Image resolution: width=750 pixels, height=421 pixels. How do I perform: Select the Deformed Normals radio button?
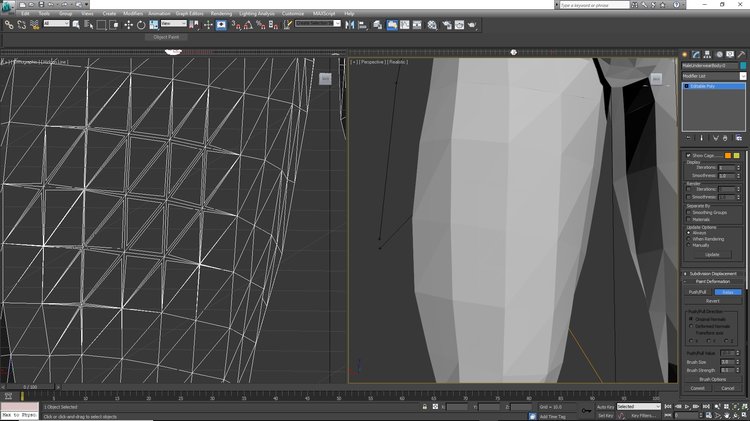[x=691, y=326]
